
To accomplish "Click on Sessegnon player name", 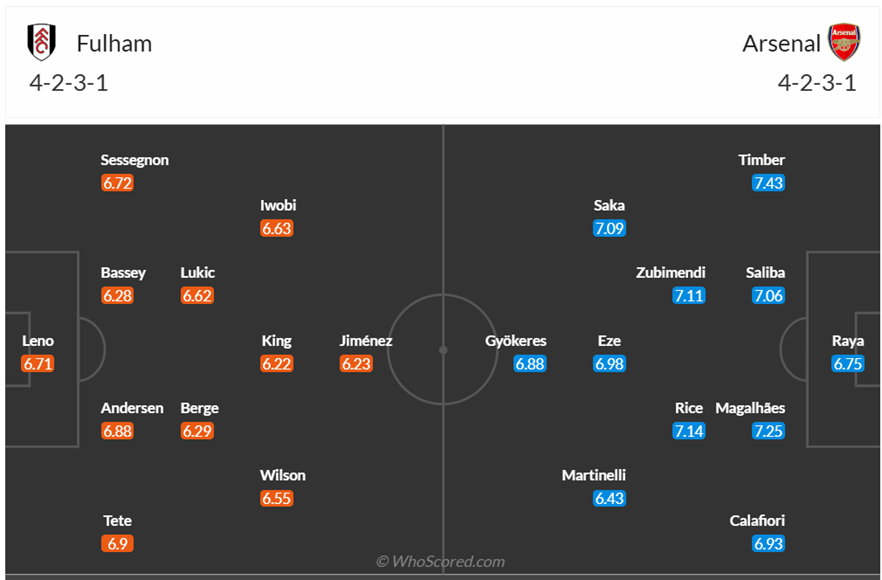I will (x=135, y=160).
